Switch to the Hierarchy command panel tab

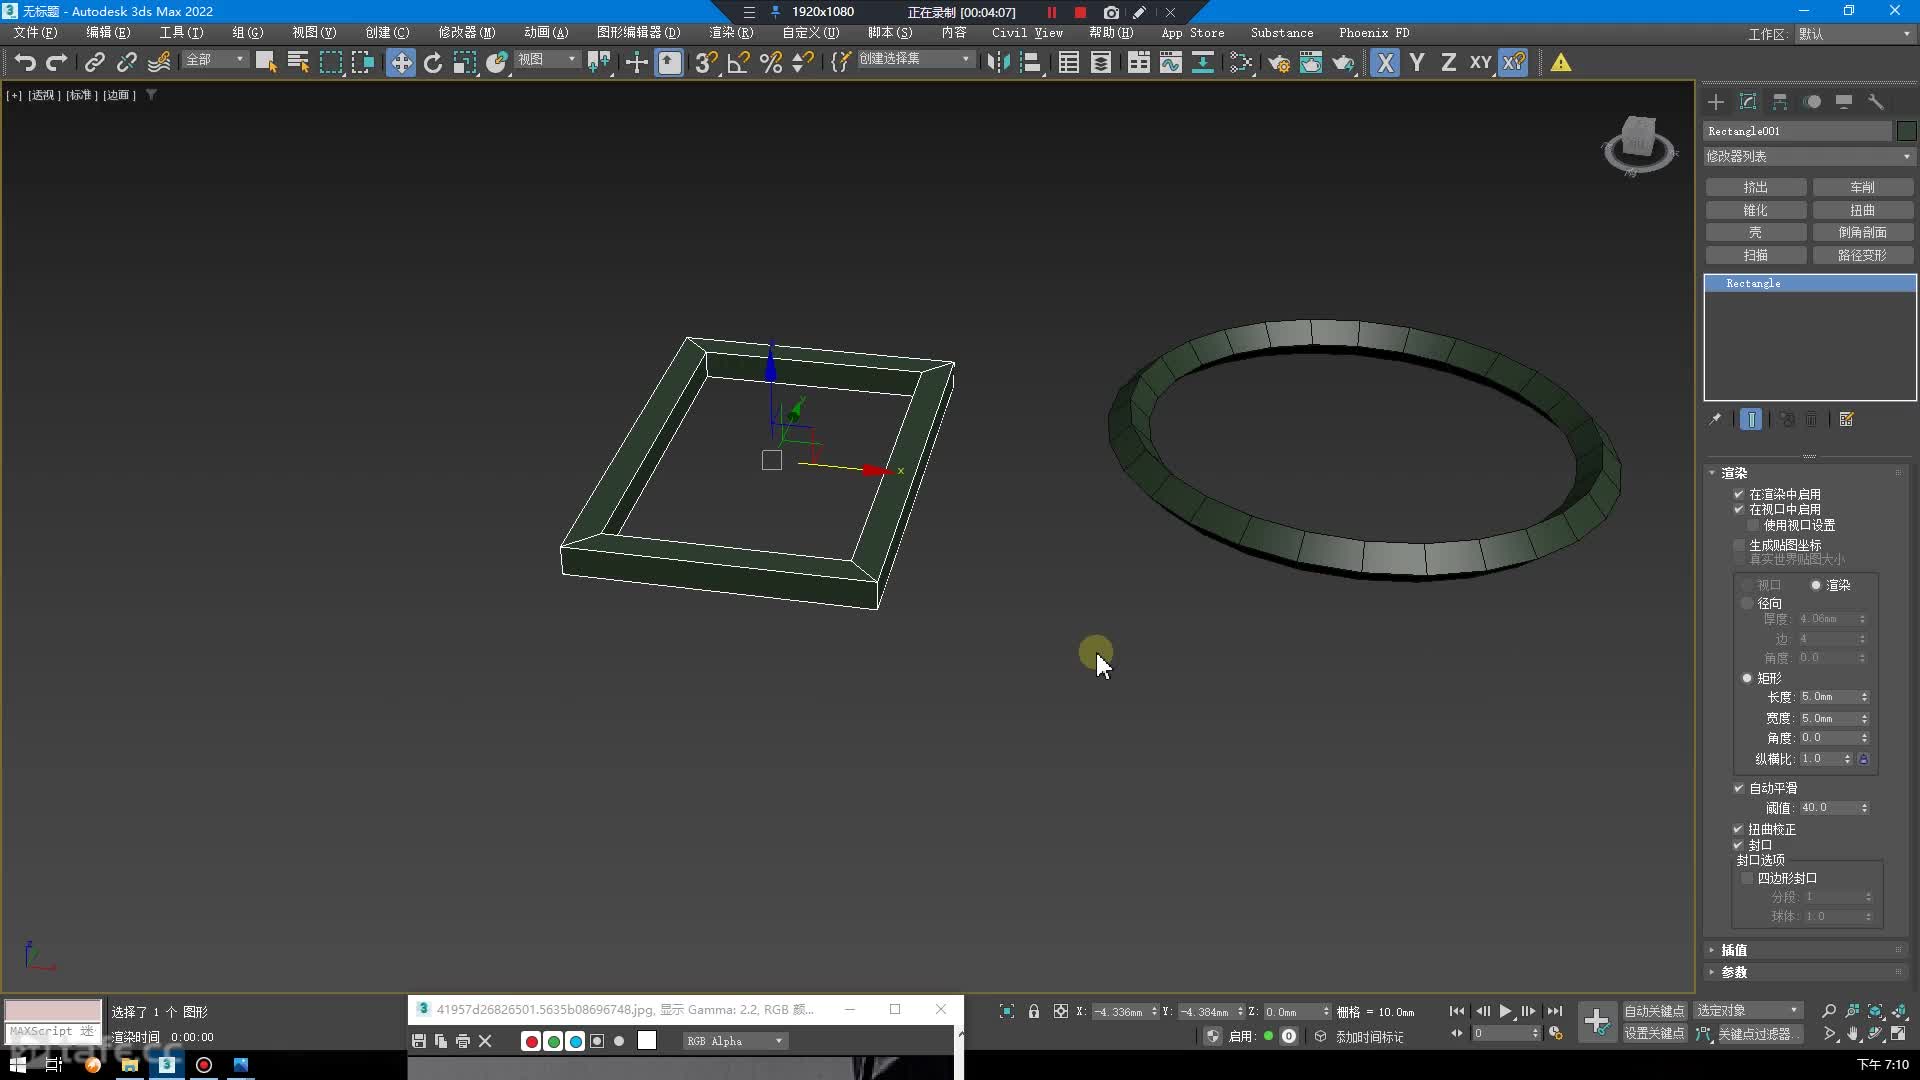point(1780,102)
